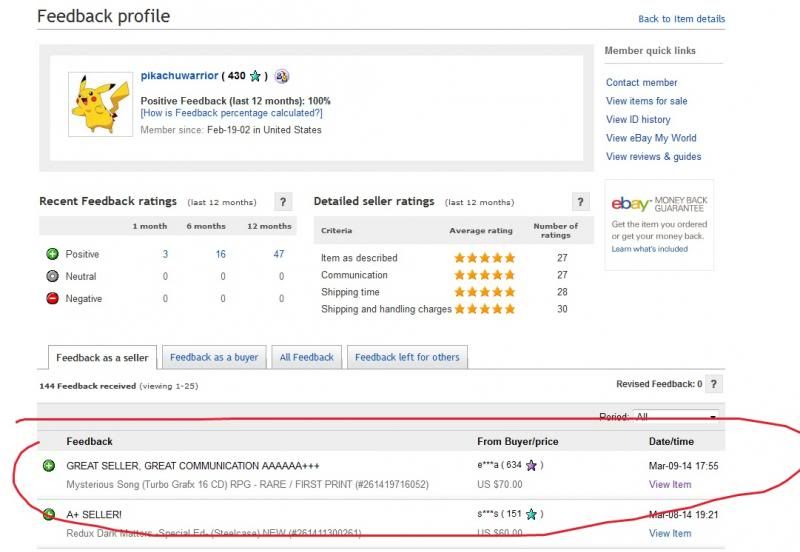The width and height of the screenshot is (800, 552).
Task: Select the Feedback left for others tab
Action: pyautogui.click(x=406, y=357)
